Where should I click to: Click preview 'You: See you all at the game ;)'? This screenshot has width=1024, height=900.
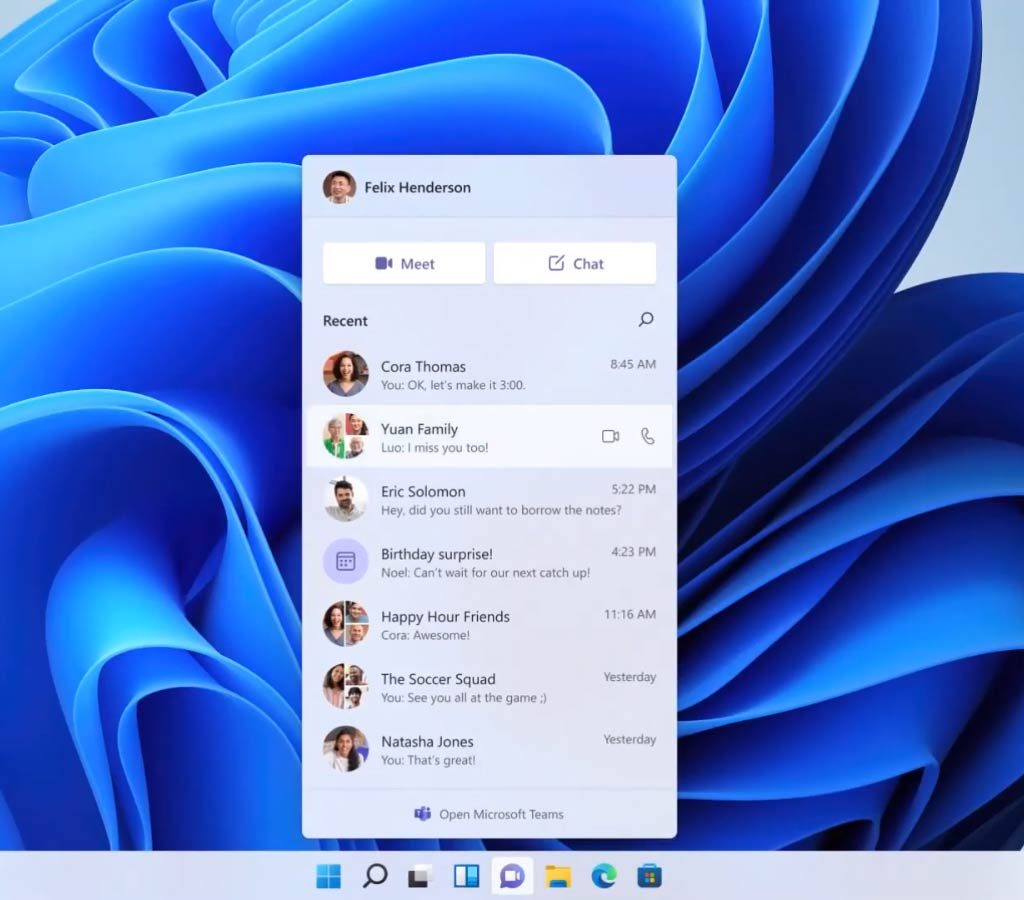click(x=464, y=698)
